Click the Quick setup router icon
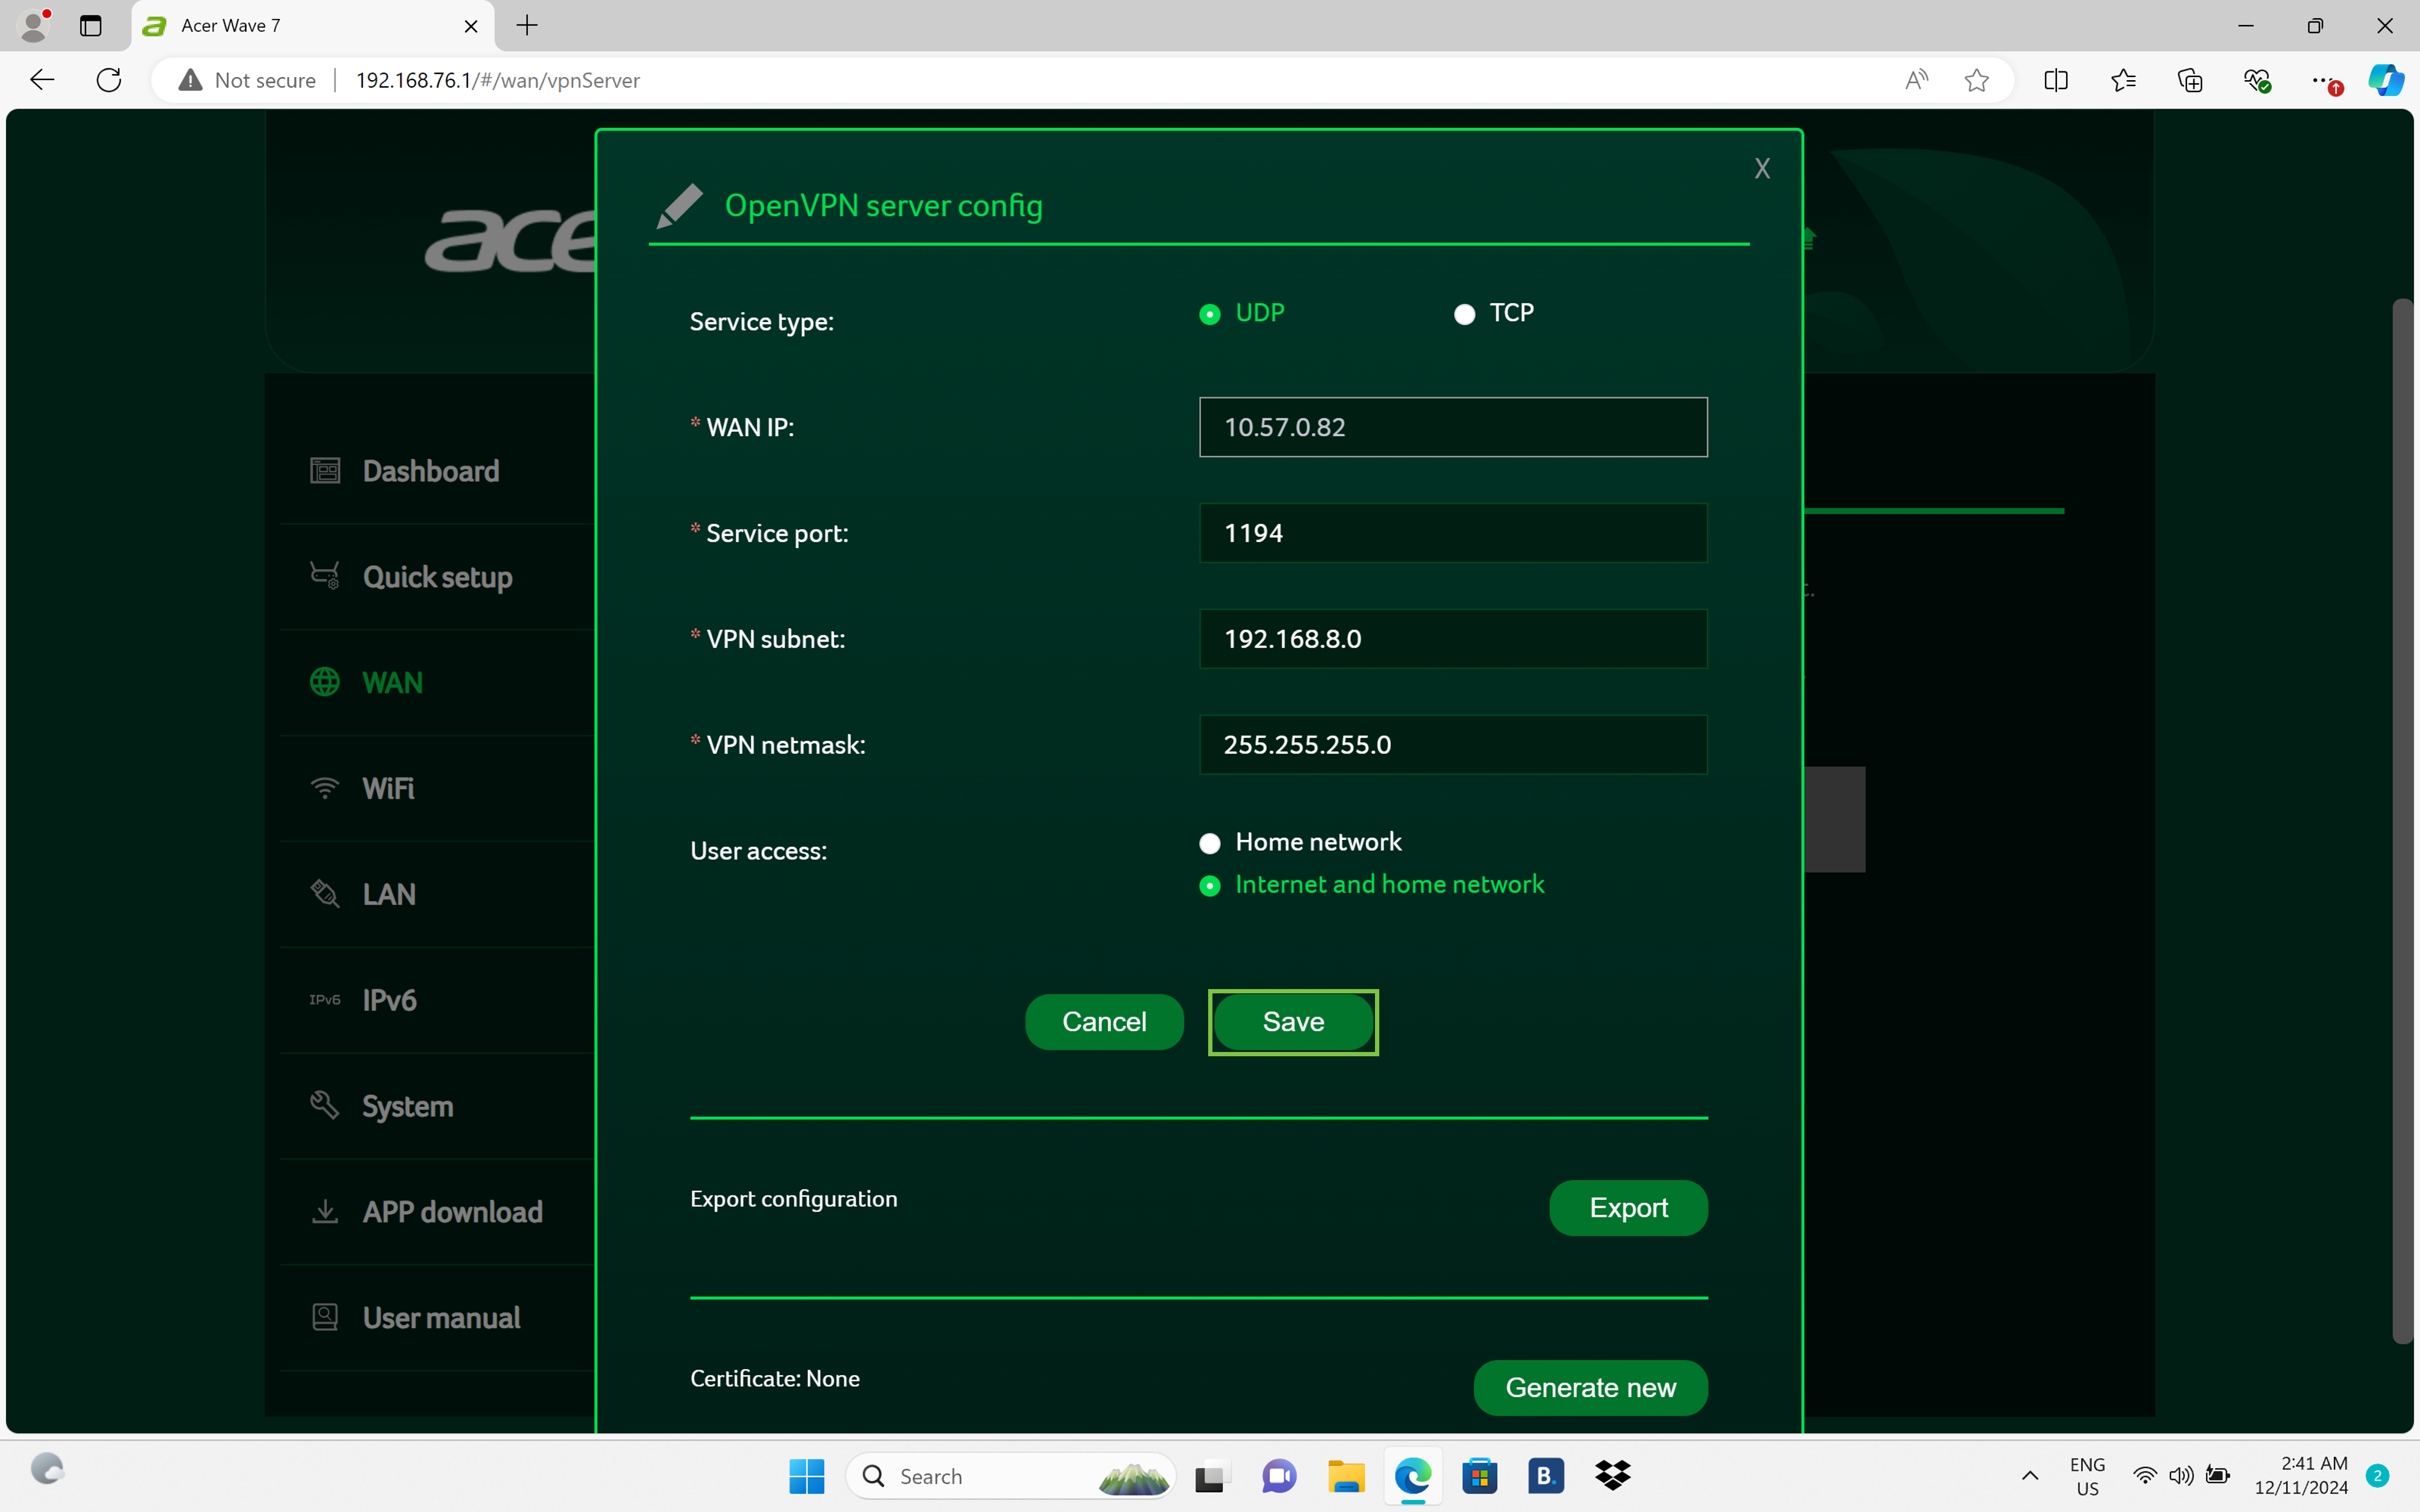 point(325,576)
